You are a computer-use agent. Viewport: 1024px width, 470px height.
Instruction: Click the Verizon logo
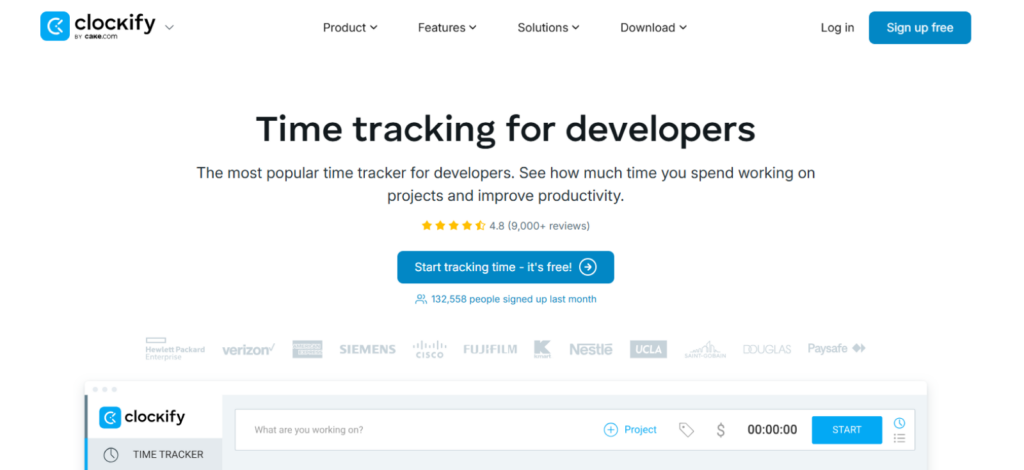[x=248, y=350]
